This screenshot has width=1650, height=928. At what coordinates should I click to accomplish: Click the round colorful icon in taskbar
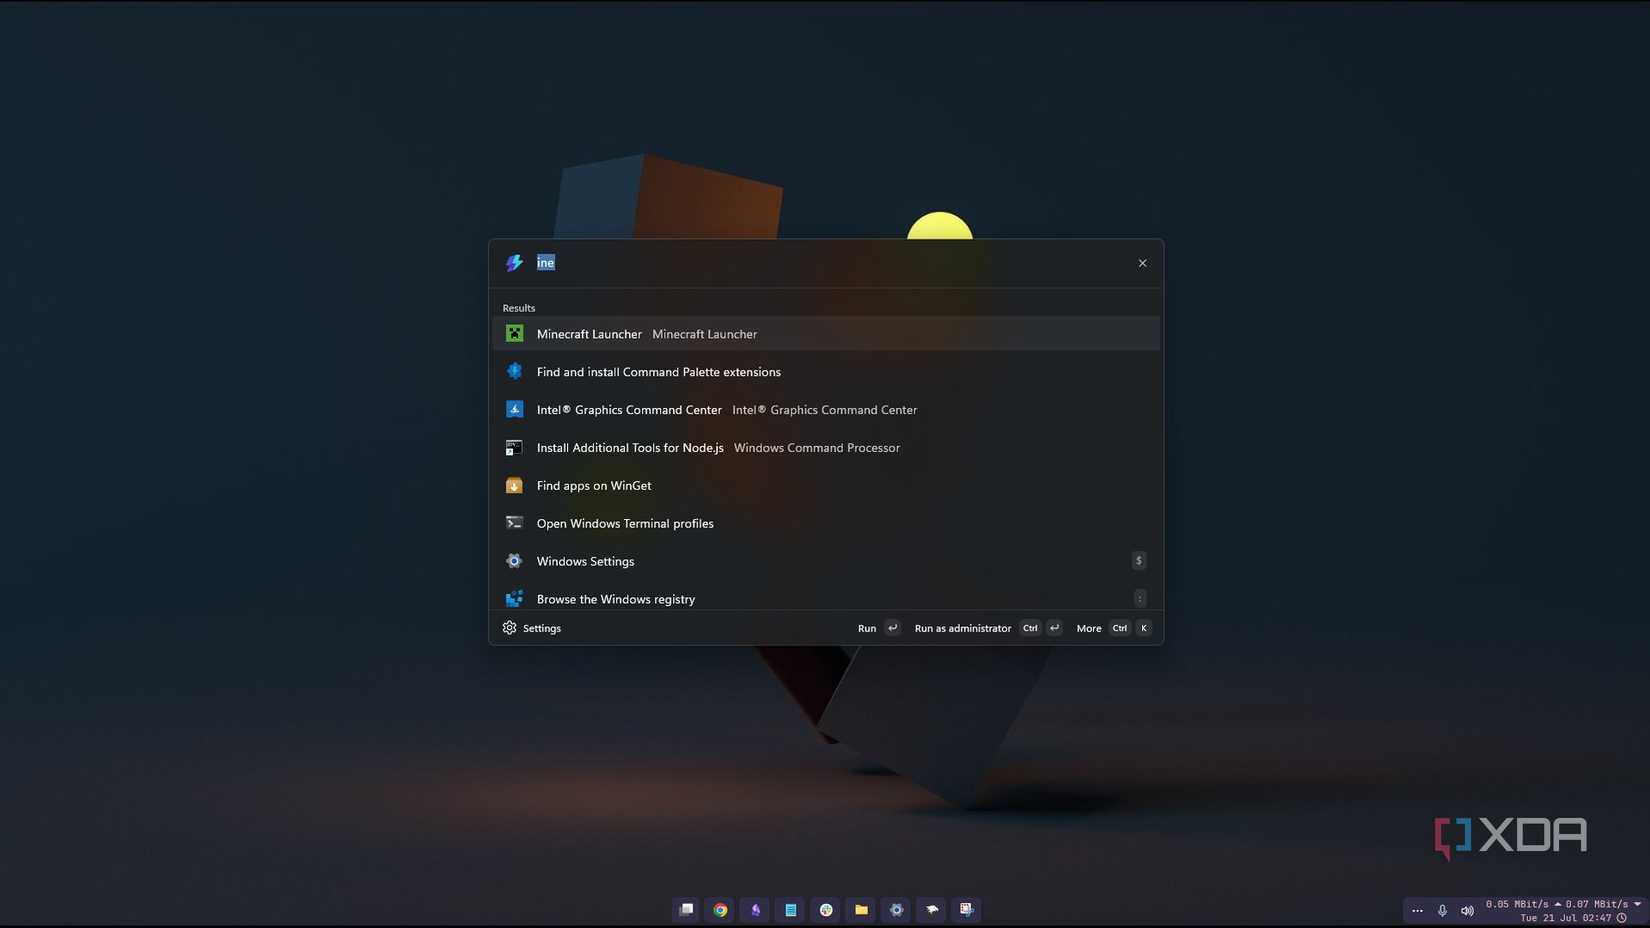[826, 910]
